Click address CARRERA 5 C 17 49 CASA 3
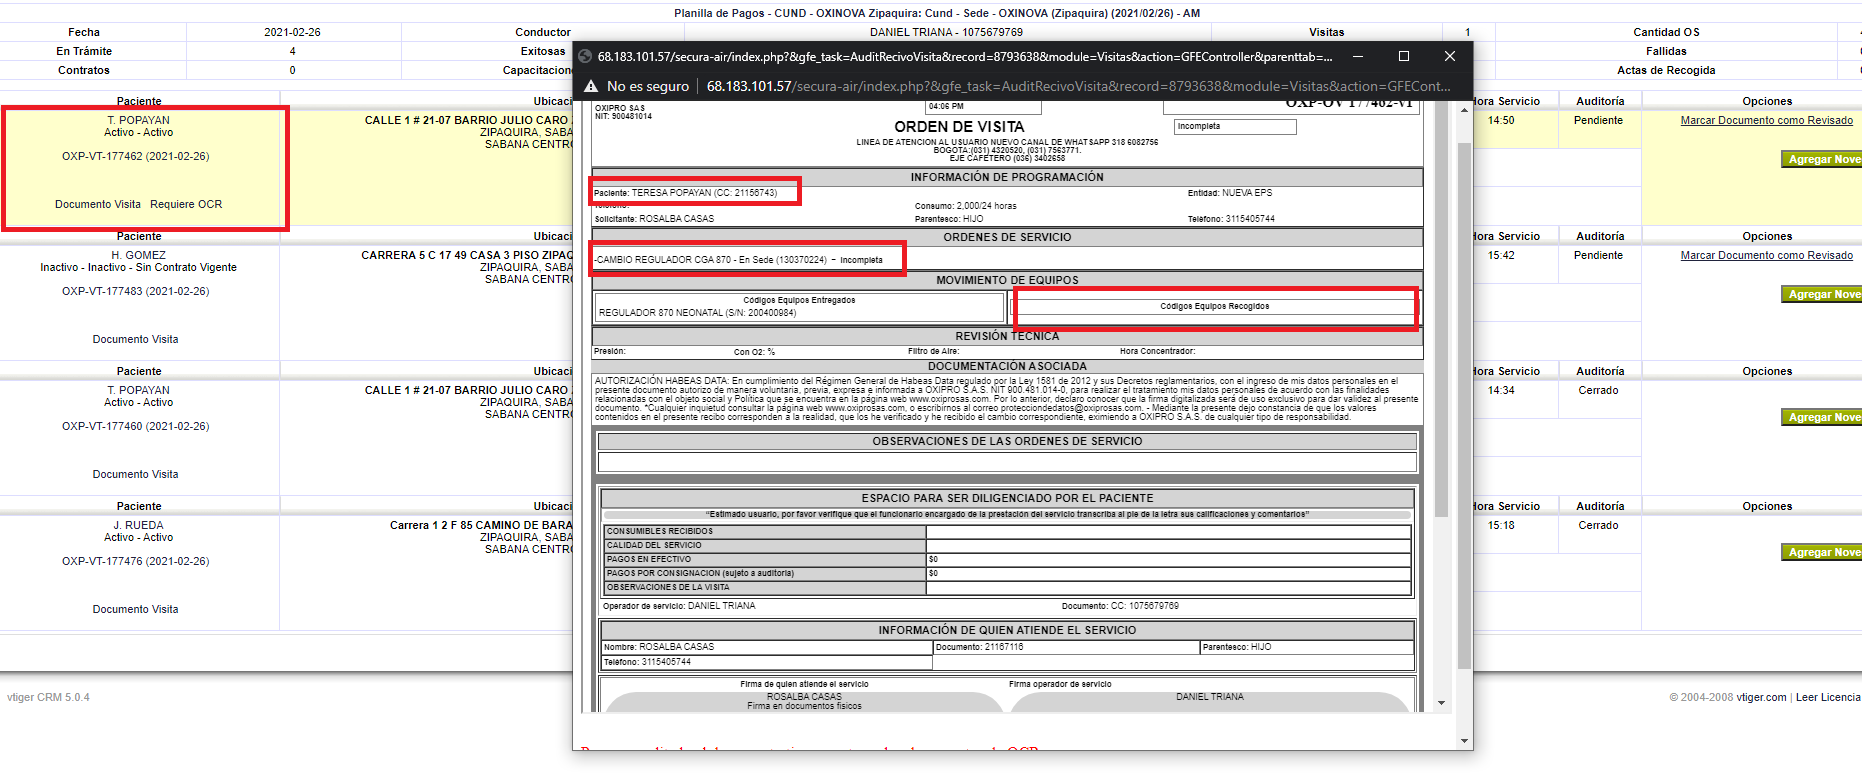 pyautogui.click(x=467, y=255)
